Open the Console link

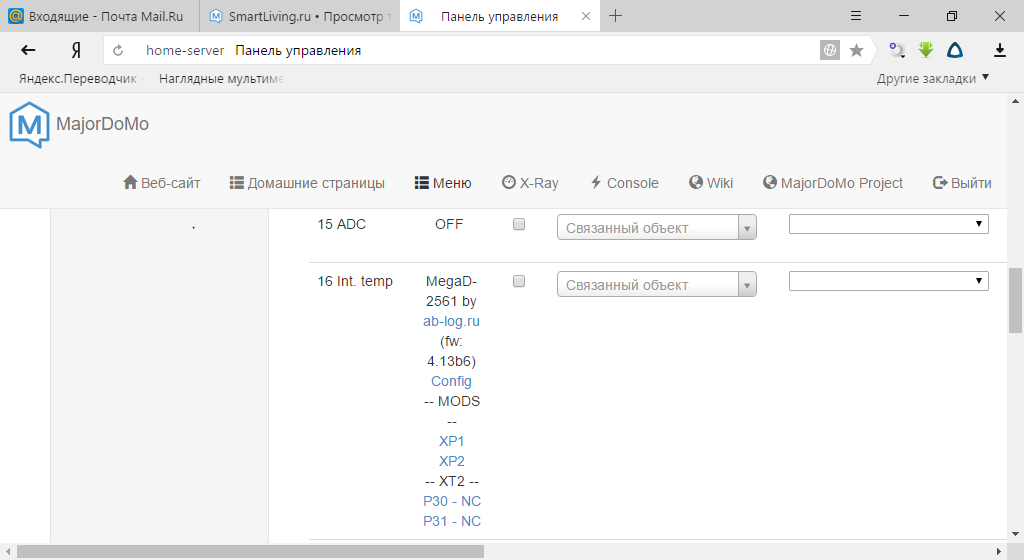pyautogui.click(x=624, y=183)
